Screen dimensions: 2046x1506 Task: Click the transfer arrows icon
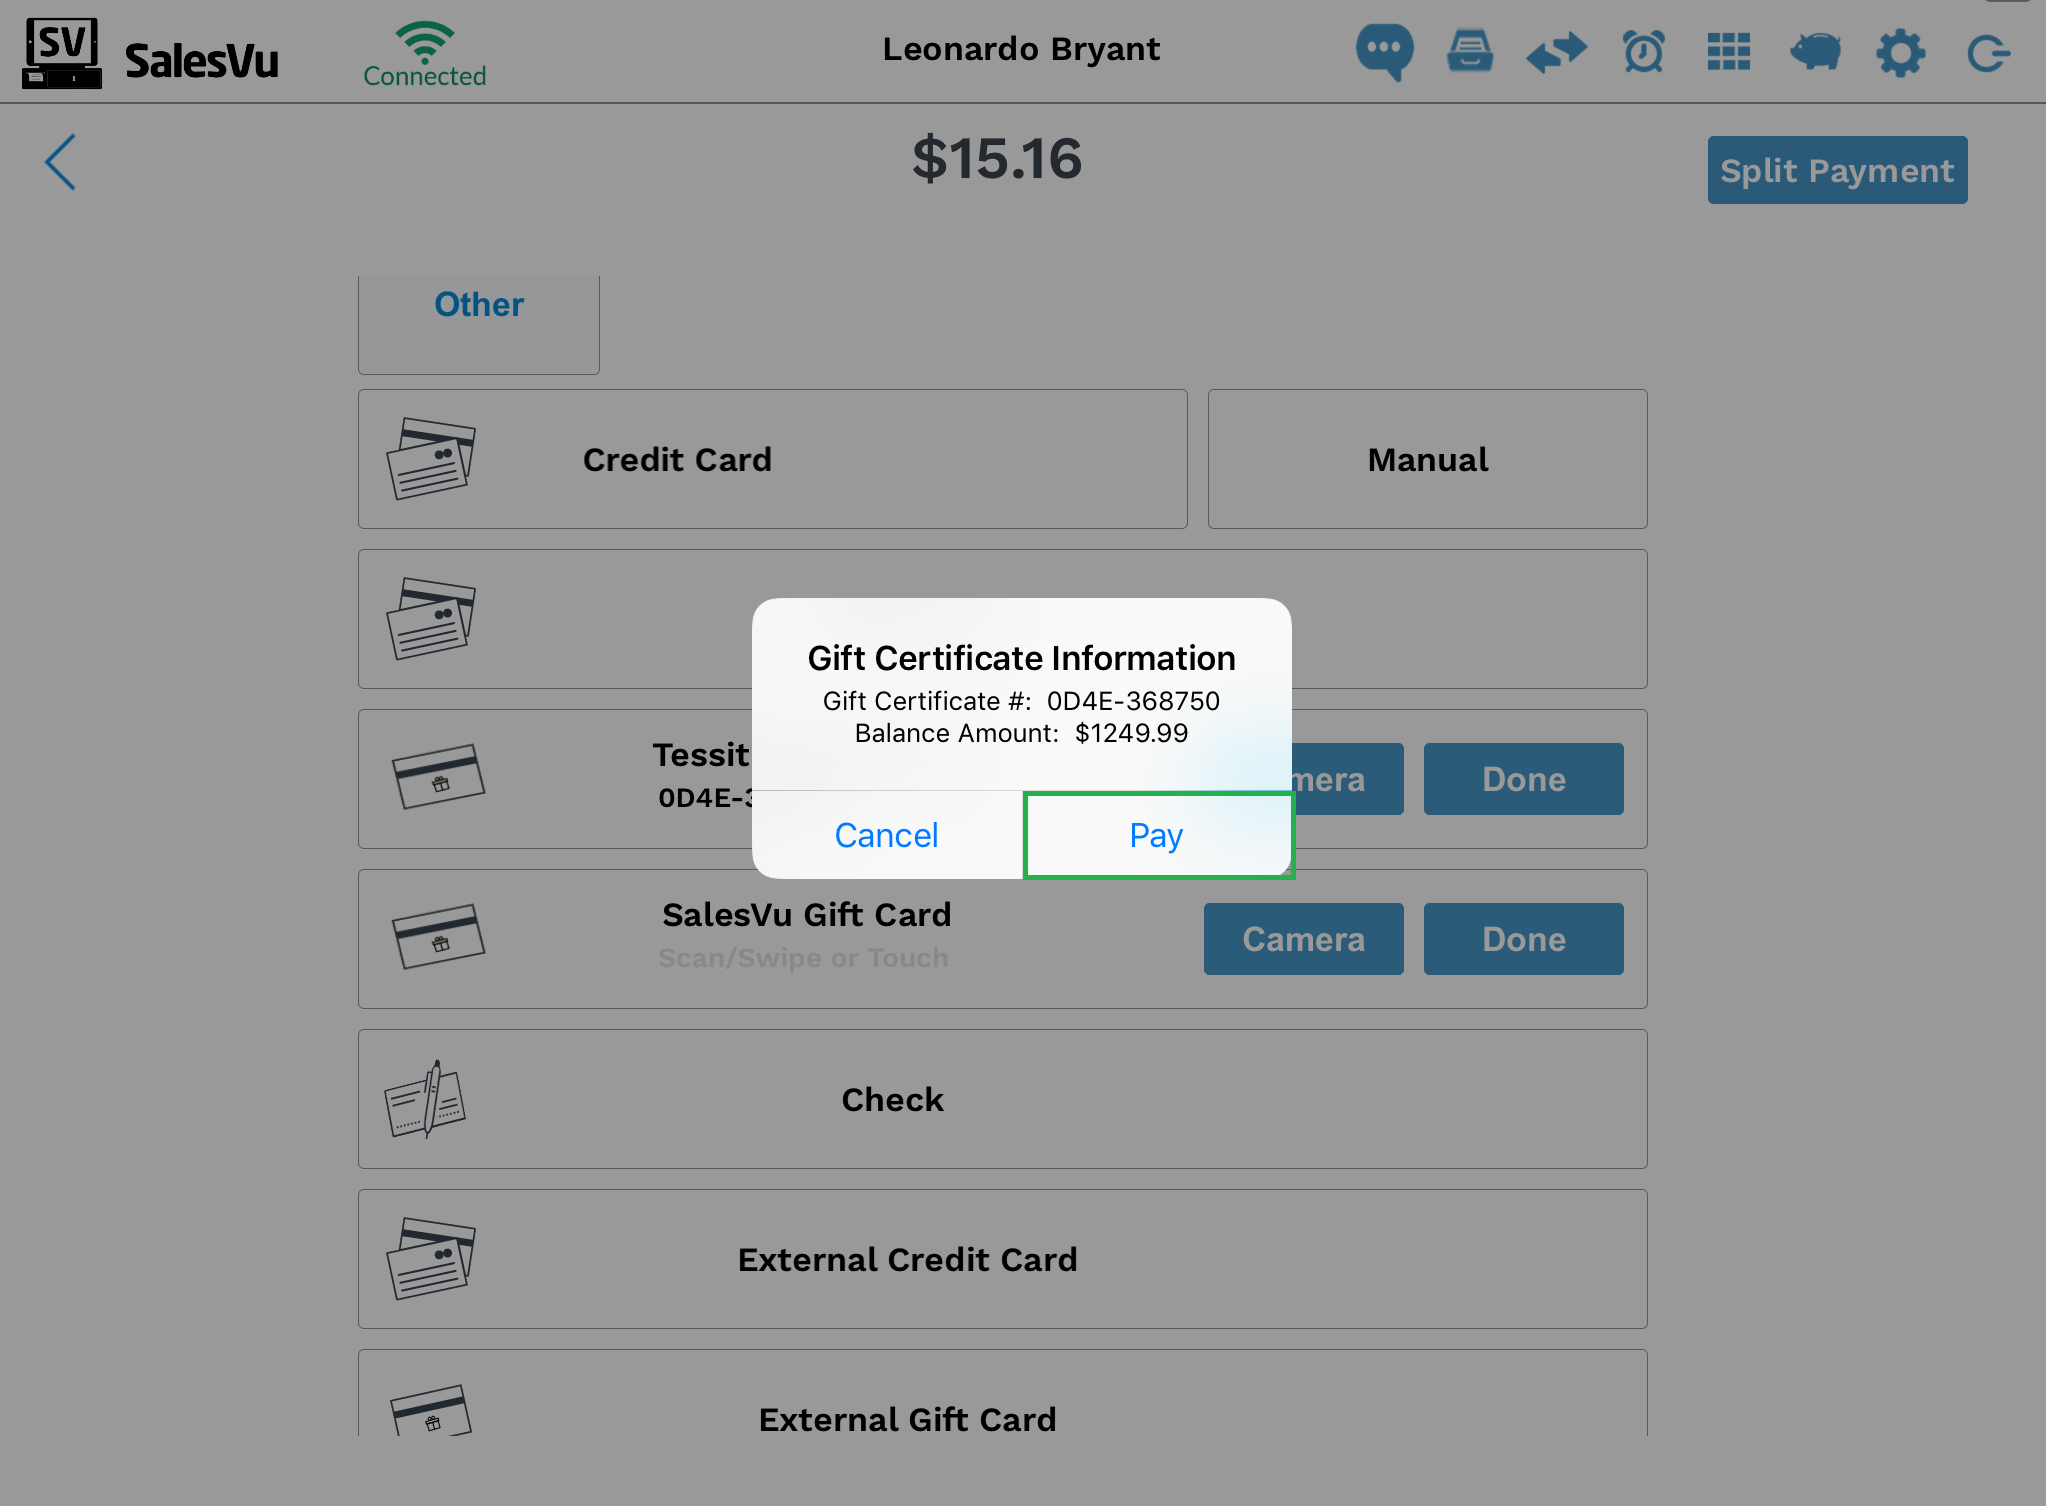(1556, 52)
